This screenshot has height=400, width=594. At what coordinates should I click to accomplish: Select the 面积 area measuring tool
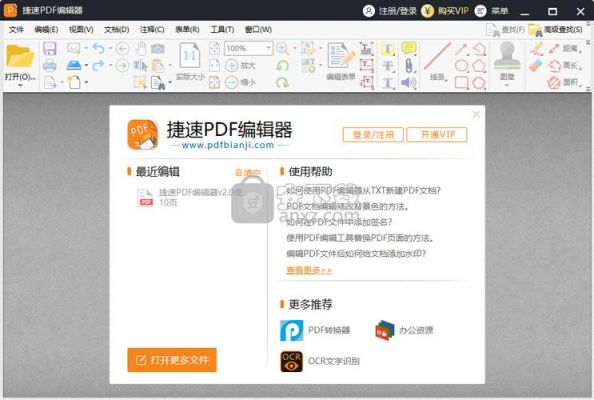pyautogui.click(x=564, y=82)
